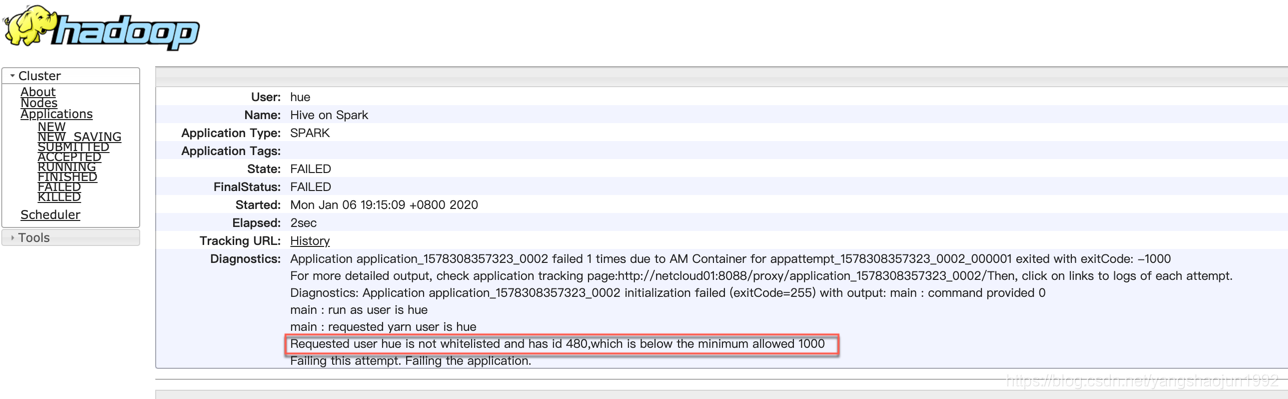Screen dimensions: 1288x399
Task: Click 'main : requested yarn user is hue'
Action: [x=383, y=327]
